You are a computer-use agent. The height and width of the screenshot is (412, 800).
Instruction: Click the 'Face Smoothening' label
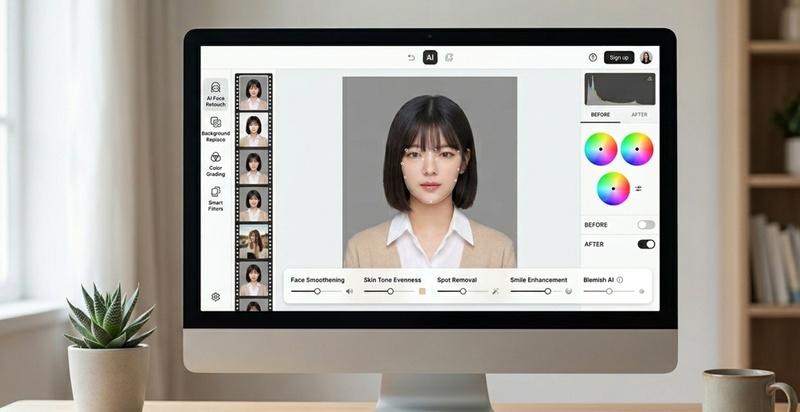317,280
